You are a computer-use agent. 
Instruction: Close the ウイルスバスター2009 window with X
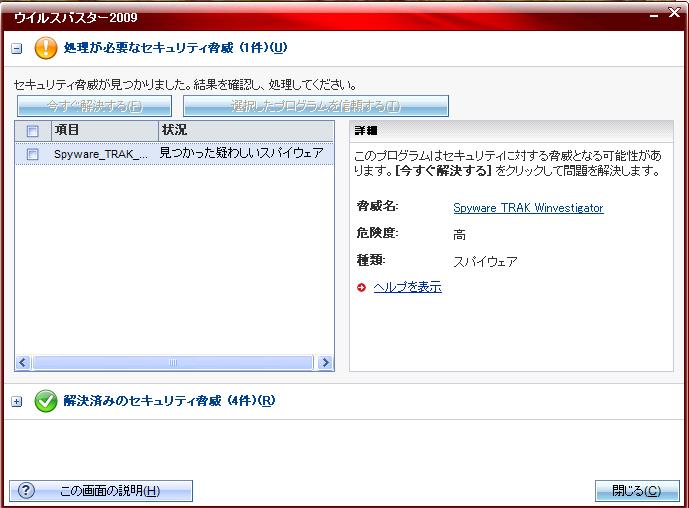pyautogui.click(x=674, y=13)
